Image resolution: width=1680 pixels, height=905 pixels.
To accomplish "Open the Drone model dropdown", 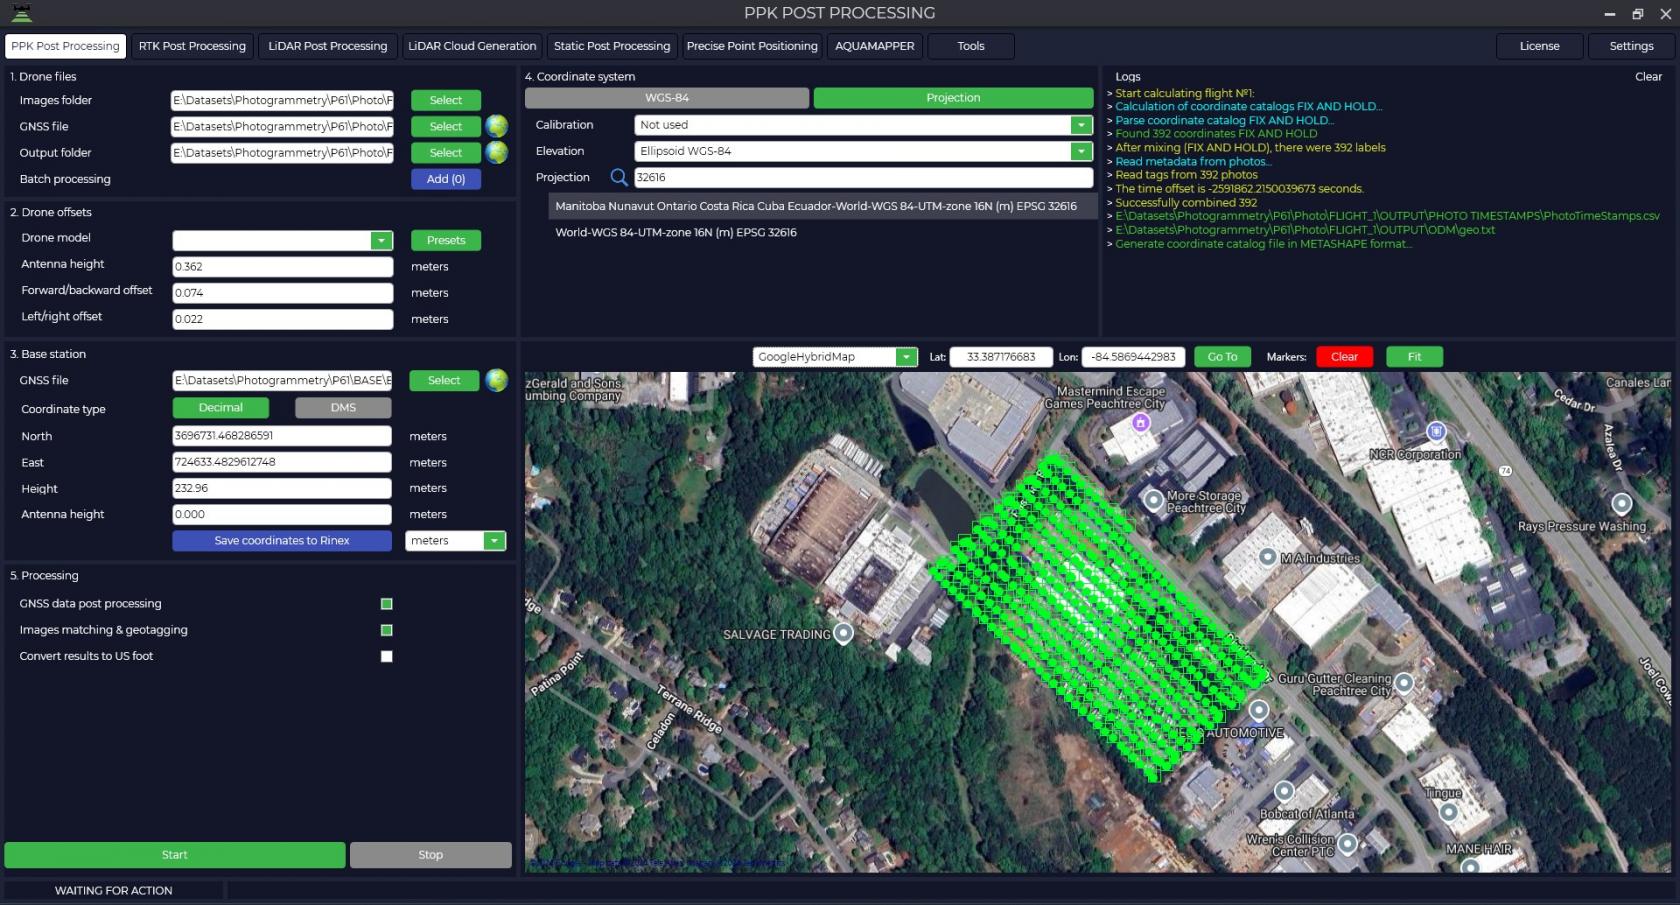I will (x=381, y=240).
